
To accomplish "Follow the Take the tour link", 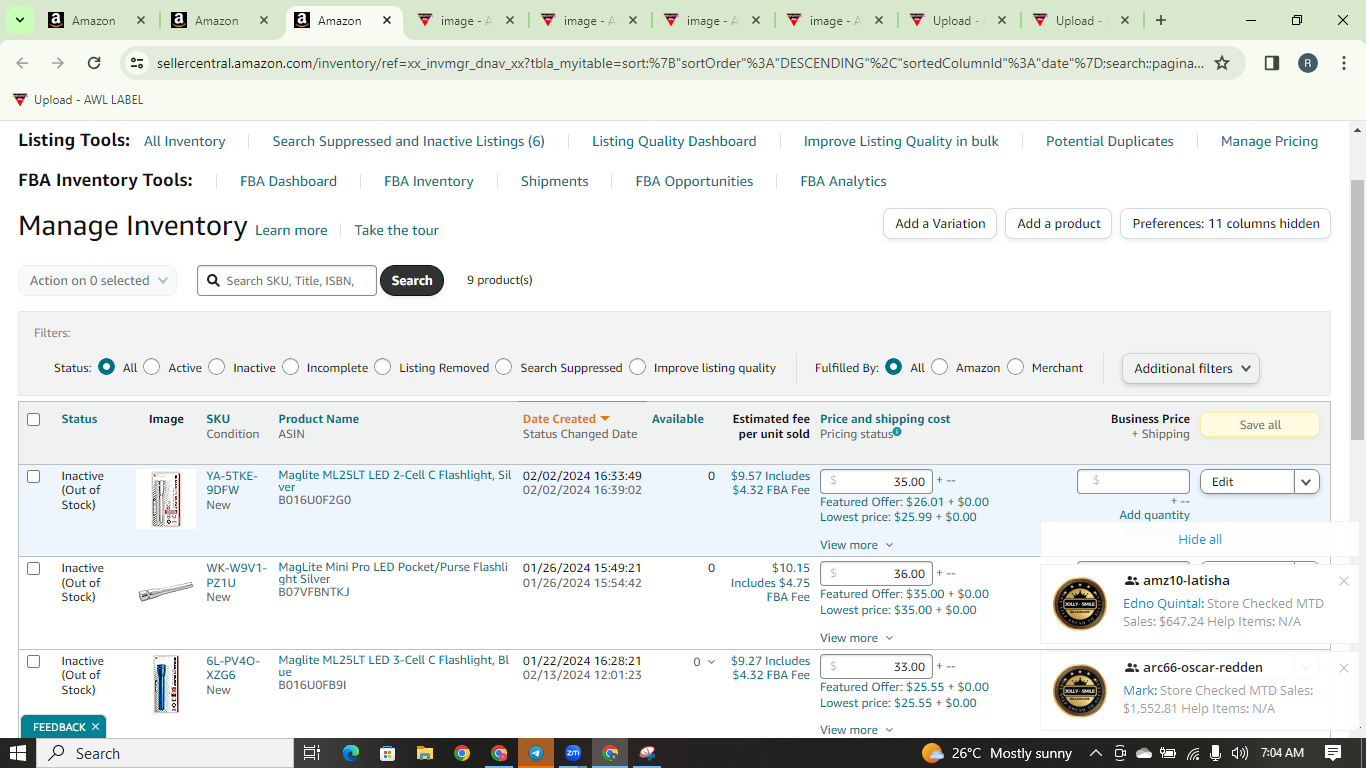I will click(397, 230).
